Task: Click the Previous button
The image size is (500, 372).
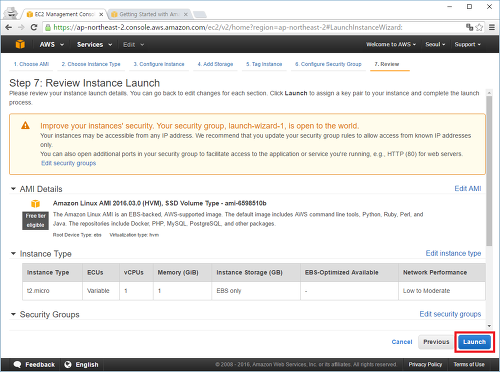Action: tap(436, 342)
